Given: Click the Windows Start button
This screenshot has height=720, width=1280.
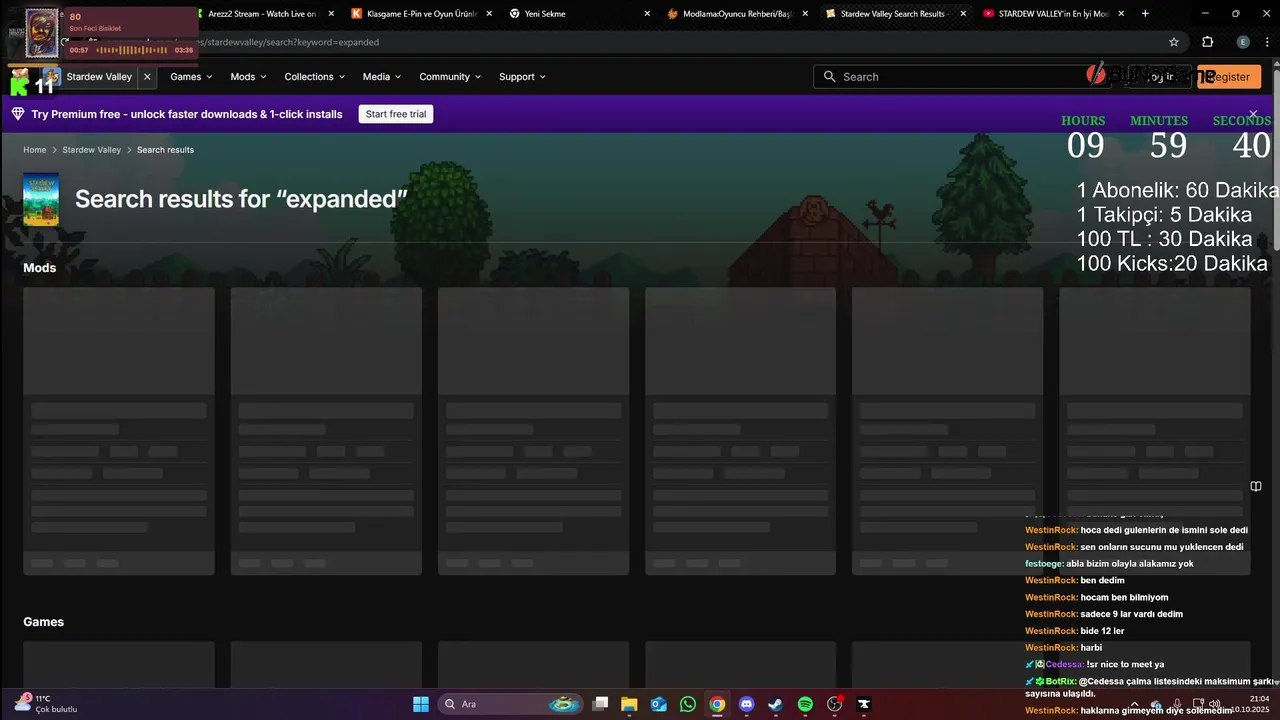Looking at the screenshot, I should point(421,704).
